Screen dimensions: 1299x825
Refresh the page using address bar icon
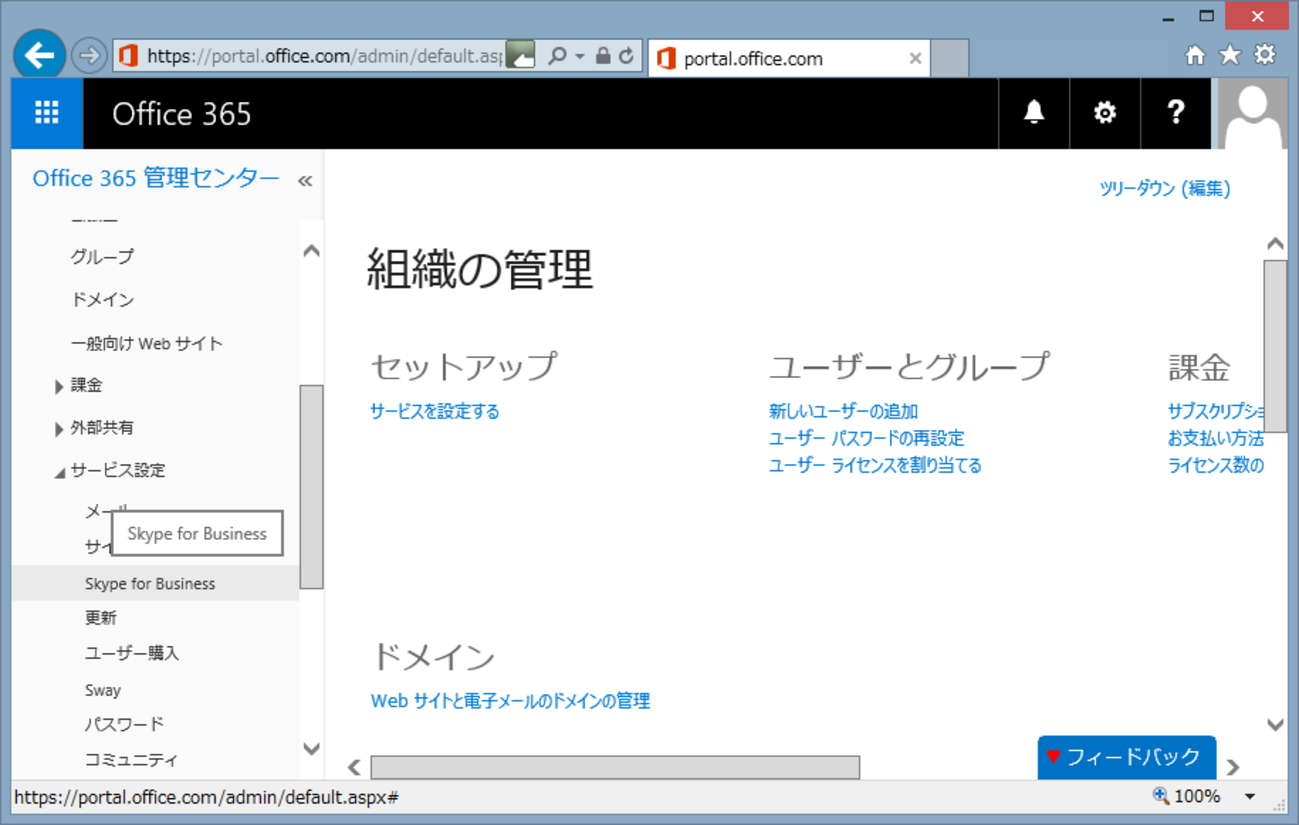coord(627,56)
